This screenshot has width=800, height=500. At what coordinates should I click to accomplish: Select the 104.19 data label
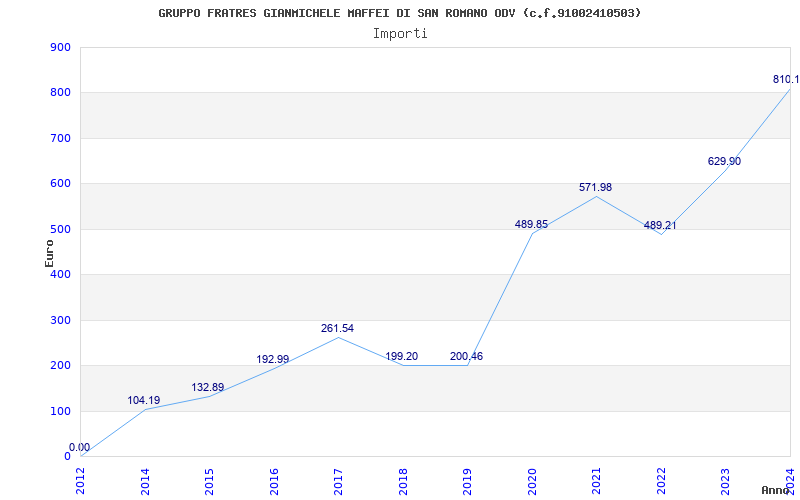point(144,401)
